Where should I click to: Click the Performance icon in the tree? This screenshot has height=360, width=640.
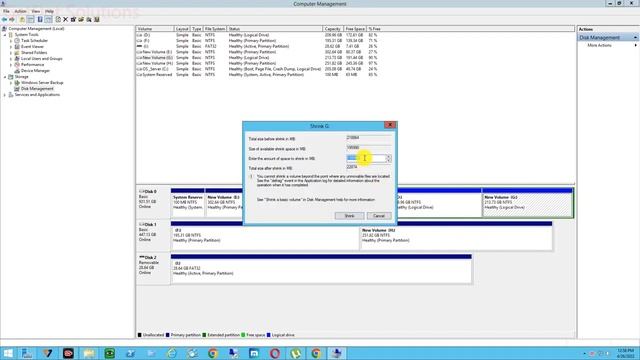coord(17,64)
